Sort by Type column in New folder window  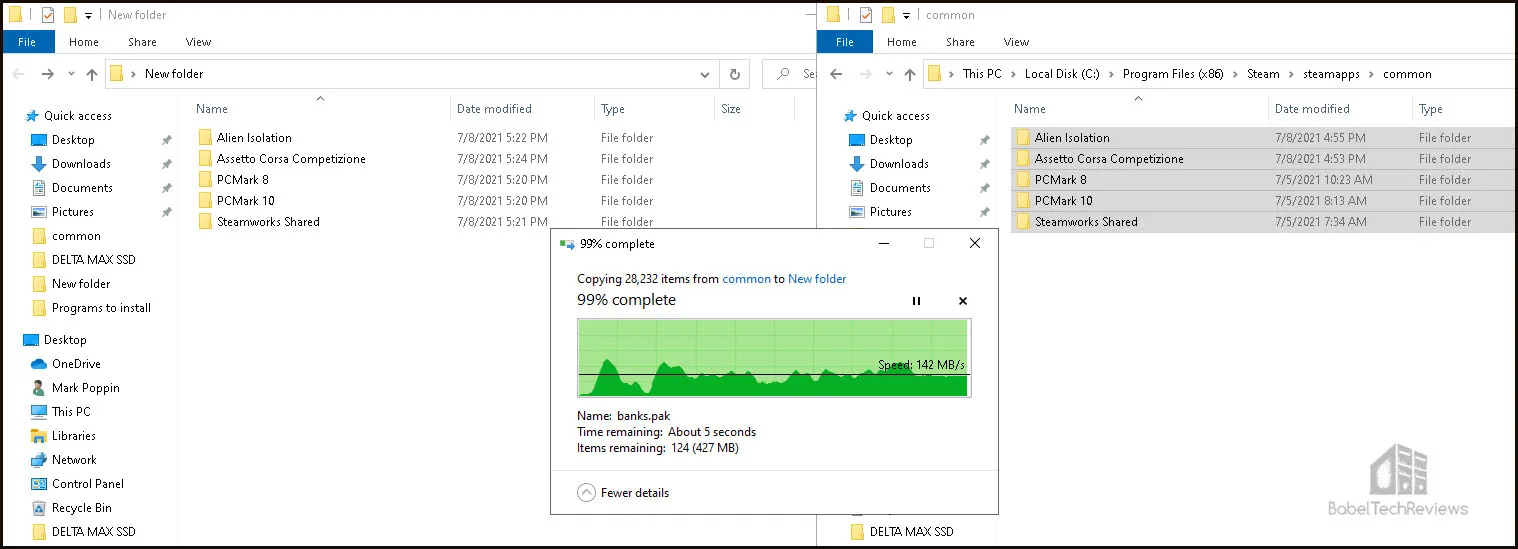point(613,109)
